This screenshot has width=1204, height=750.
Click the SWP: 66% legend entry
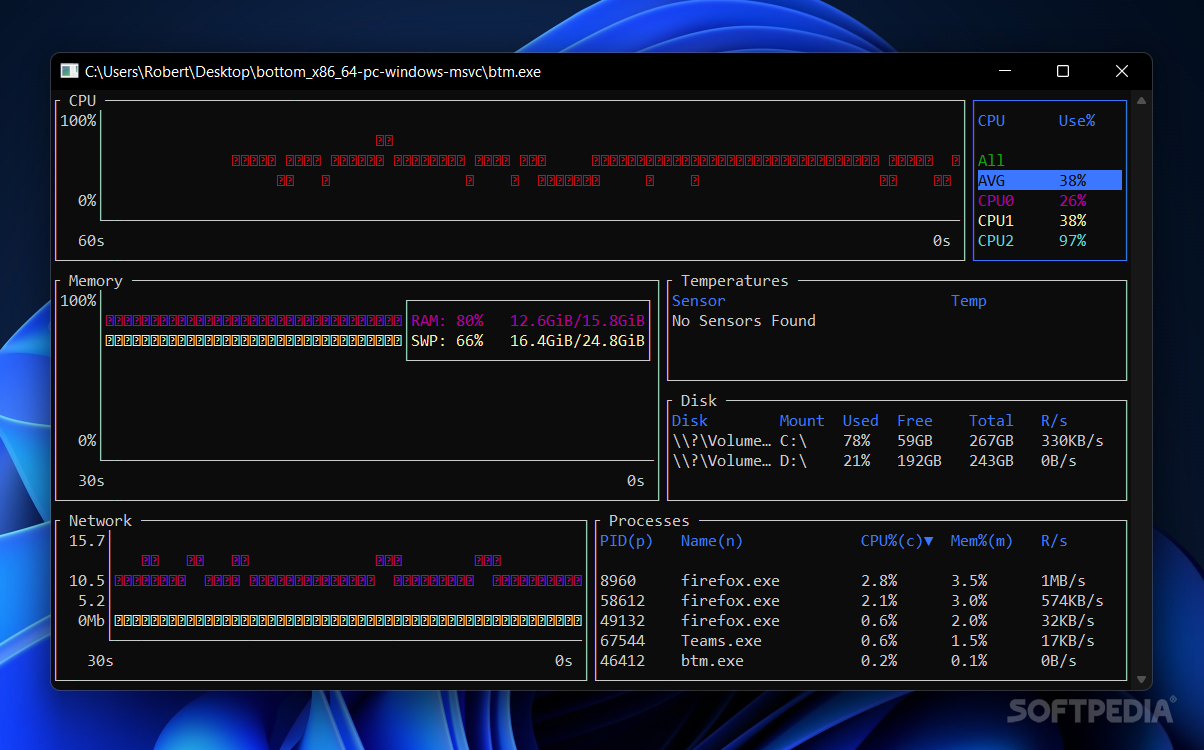pyautogui.click(x=528, y=341)
